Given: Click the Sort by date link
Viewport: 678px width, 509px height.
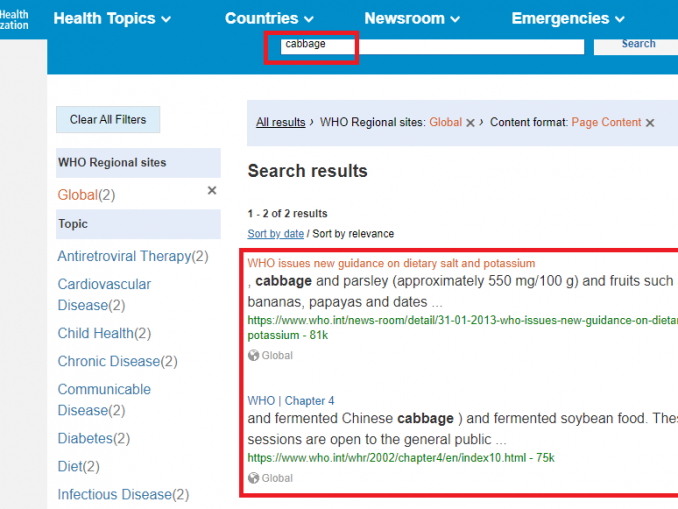Looking at the screenshot, I should coord(275,234).
